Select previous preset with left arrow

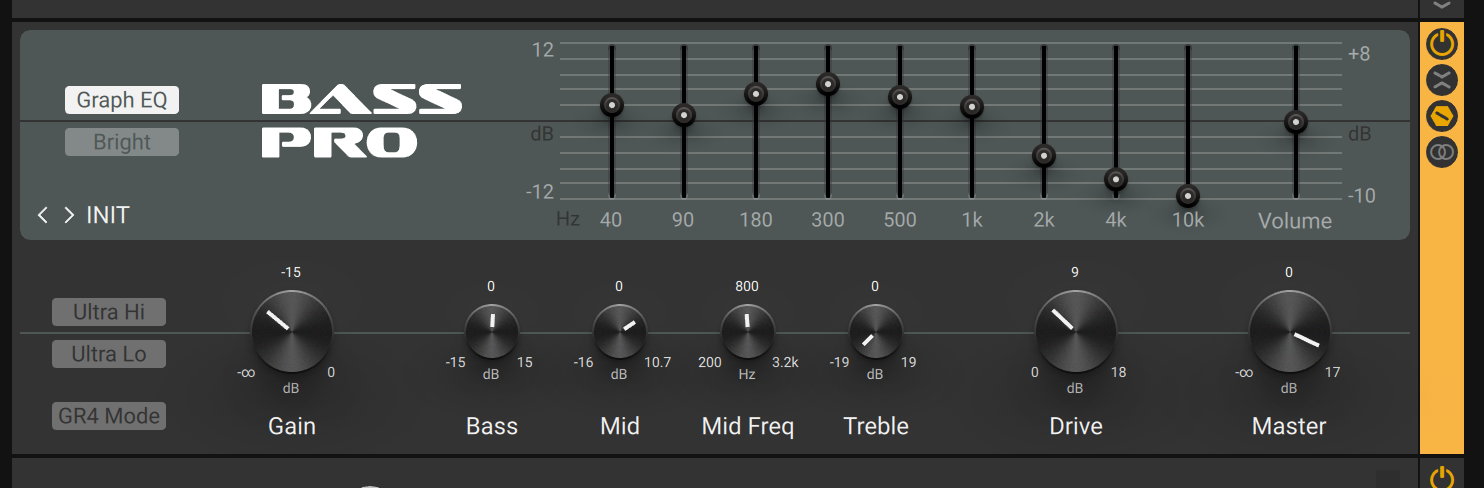(x=43, y=215)
